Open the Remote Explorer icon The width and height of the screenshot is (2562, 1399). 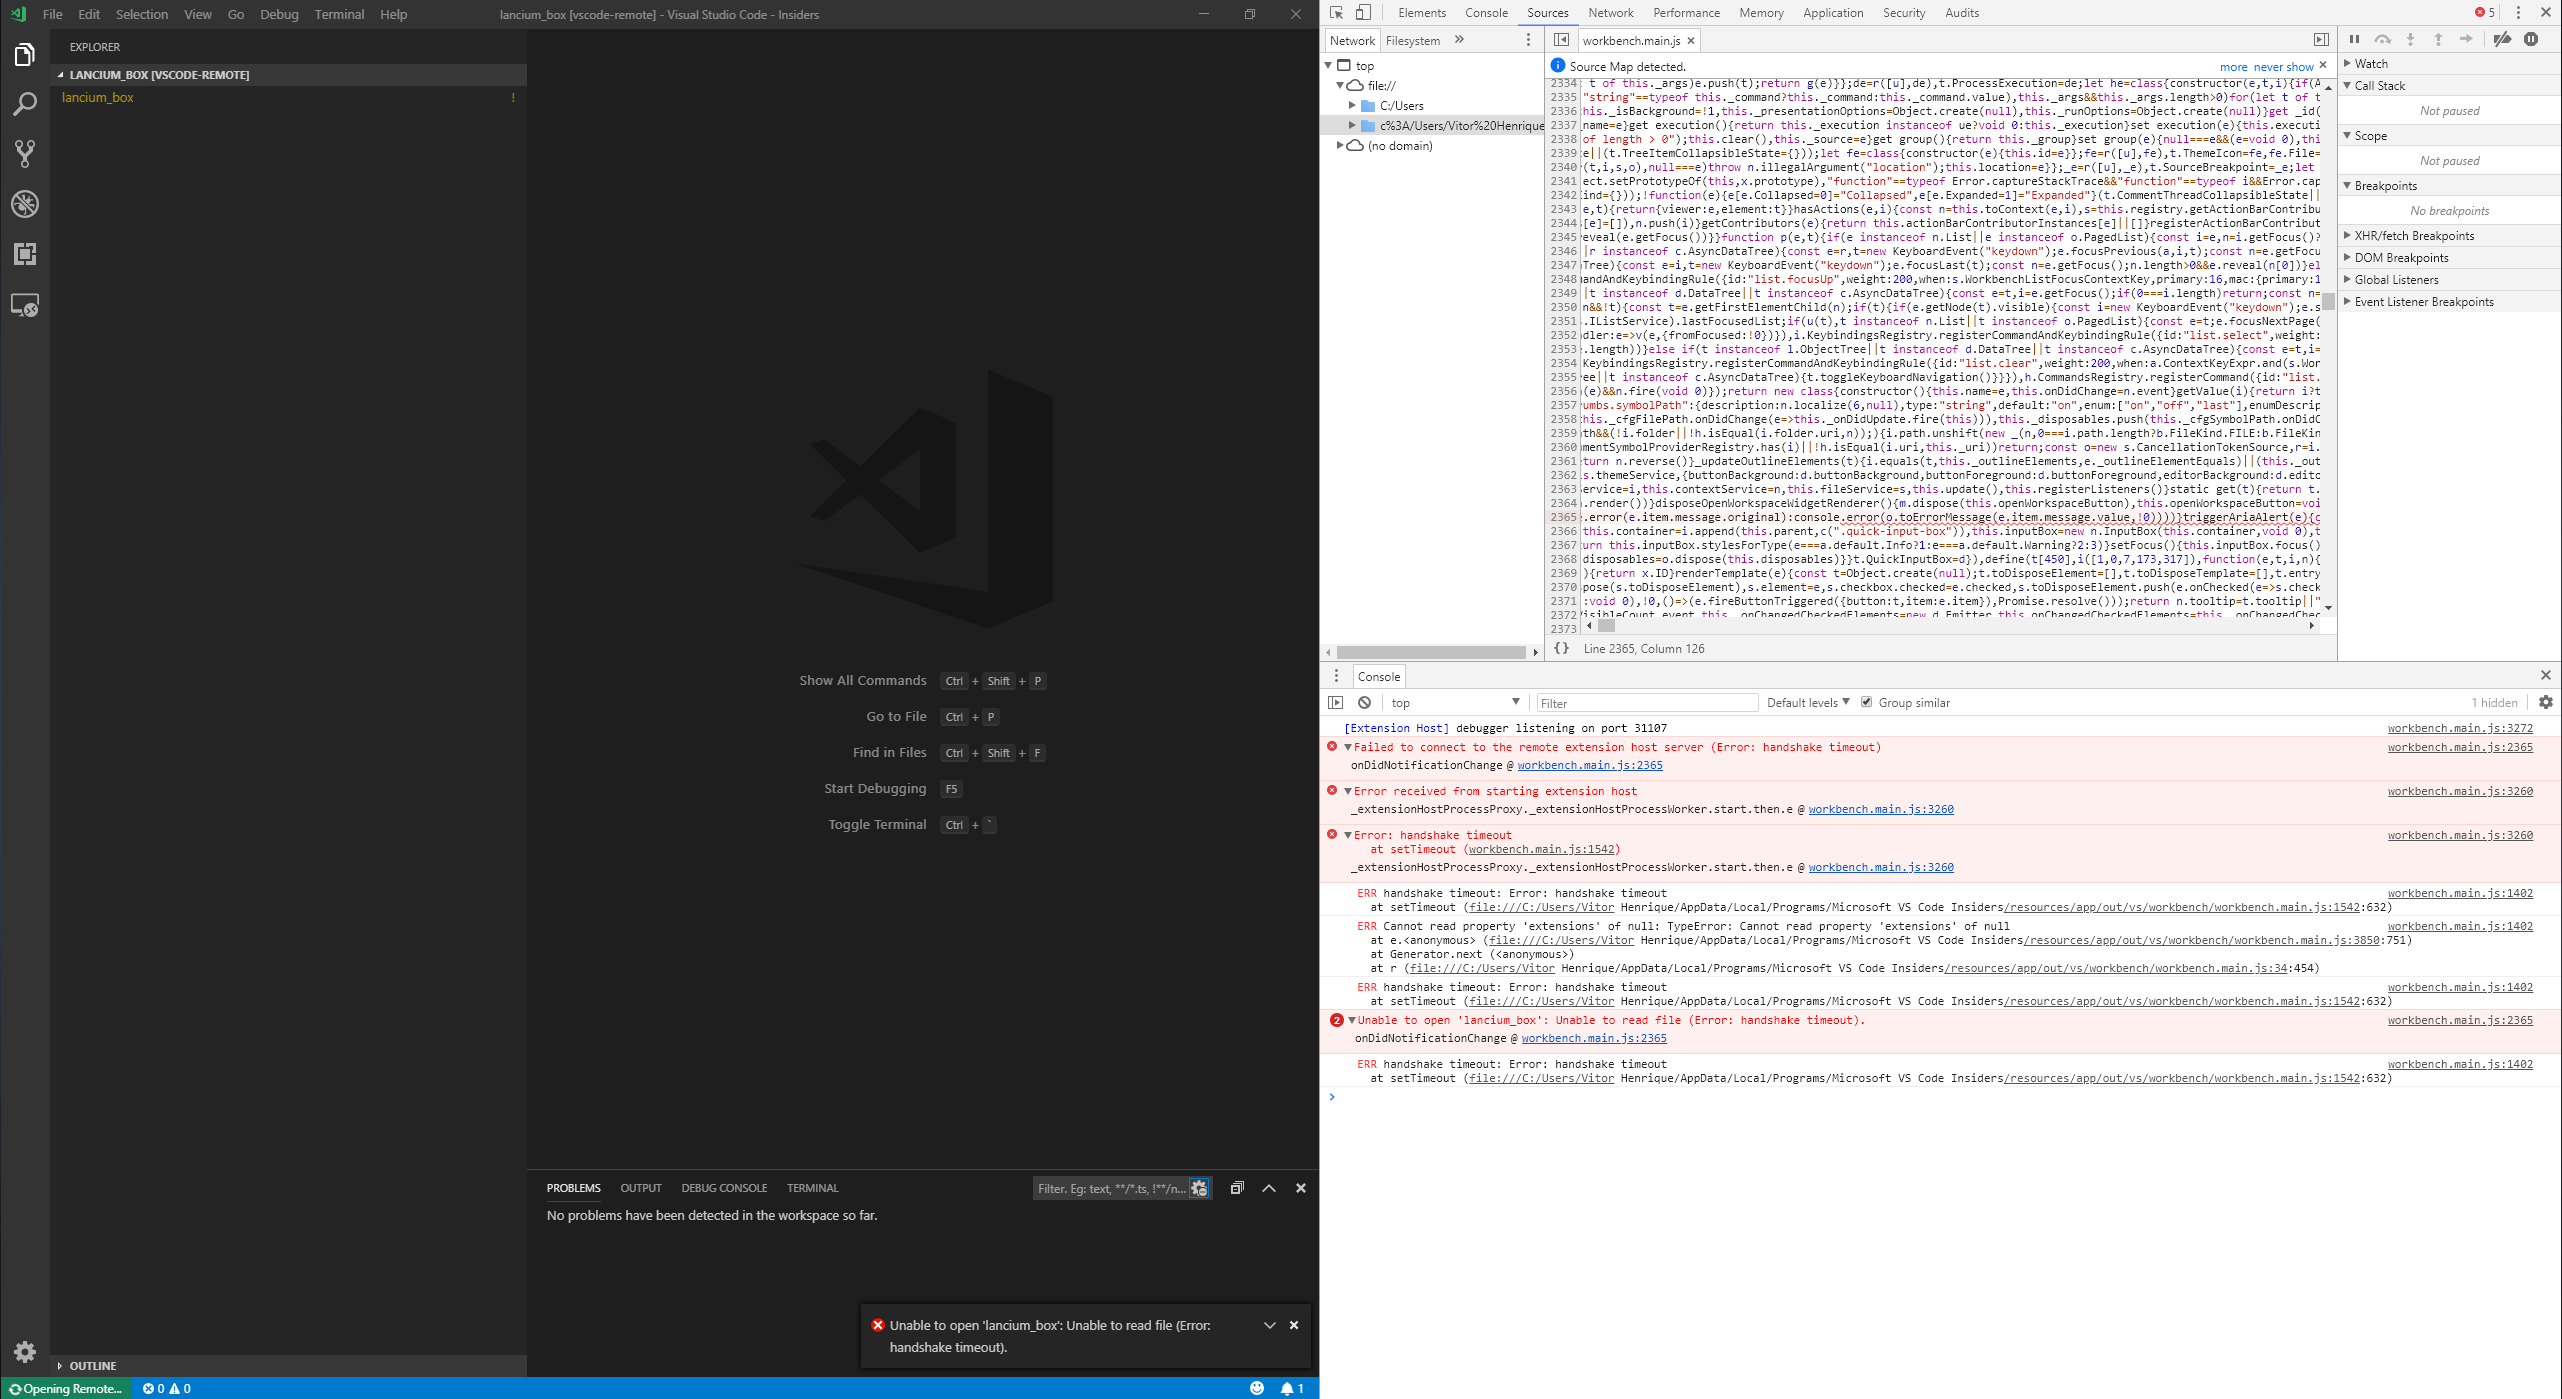tap(24, 304)
